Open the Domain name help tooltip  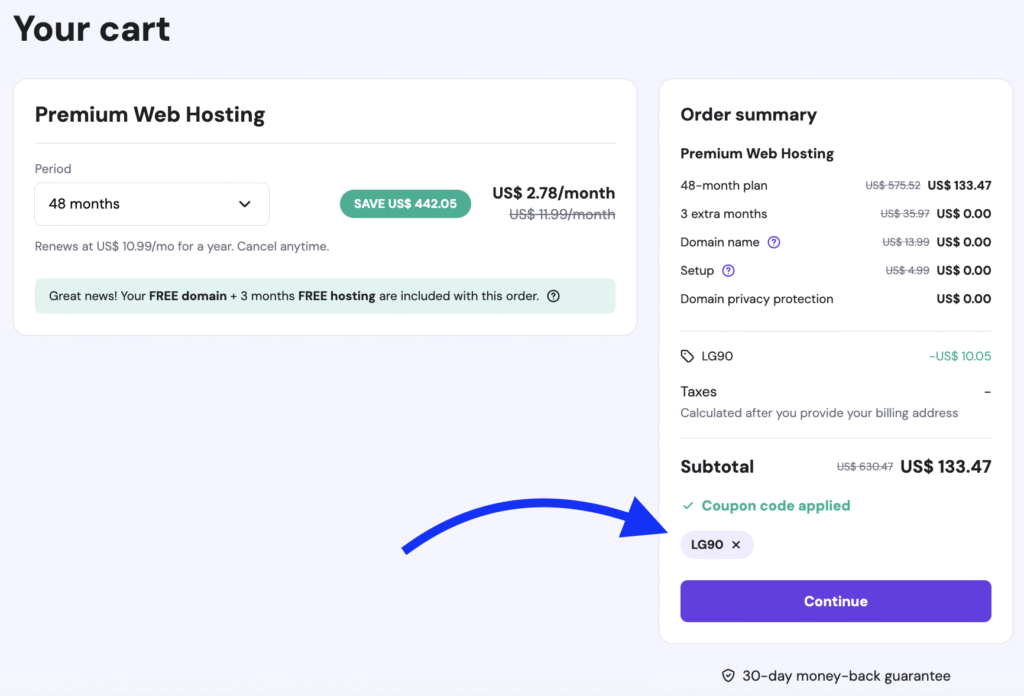coord(775,242)
